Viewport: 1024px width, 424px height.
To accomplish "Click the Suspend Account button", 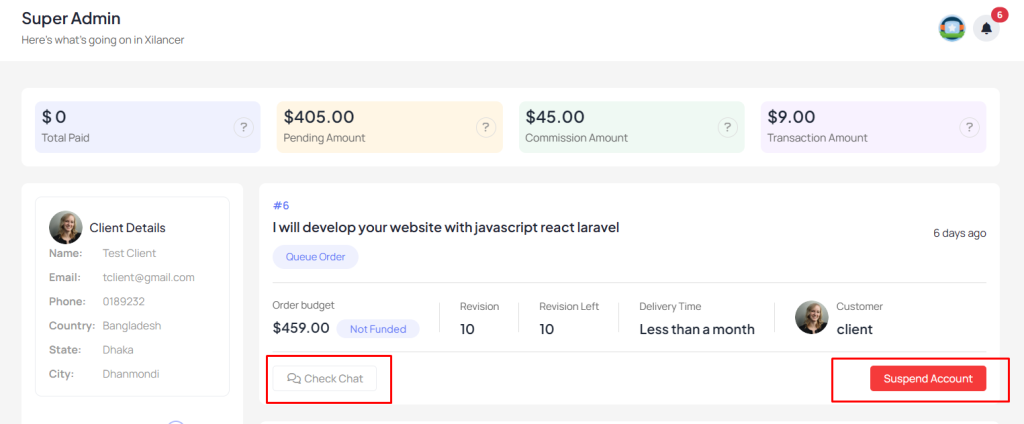I will point(928,378).
